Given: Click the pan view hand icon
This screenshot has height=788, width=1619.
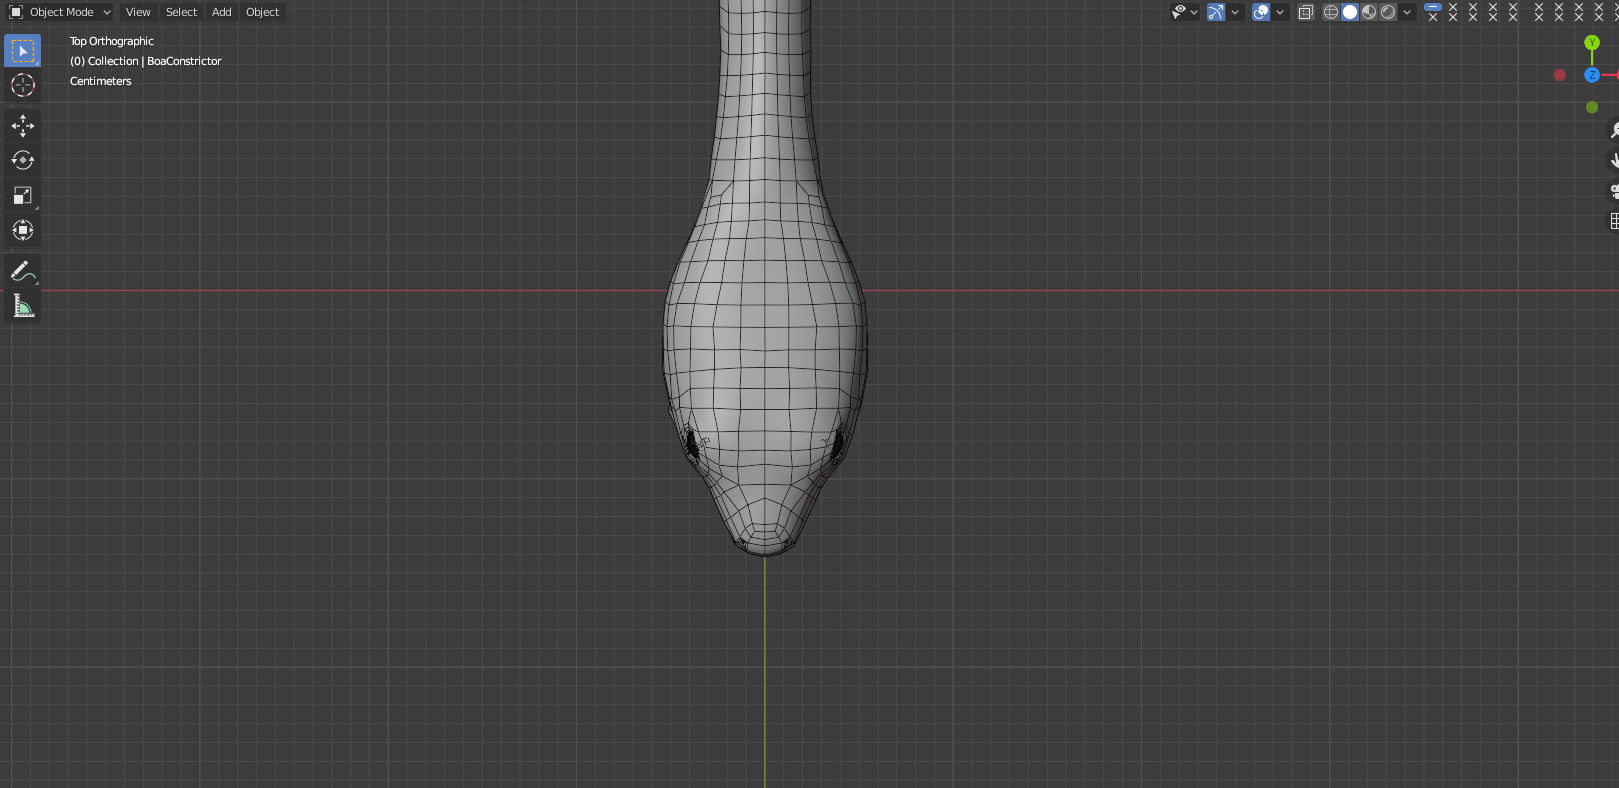Looking at the screenshot, I should click(x=1614, y=160).
